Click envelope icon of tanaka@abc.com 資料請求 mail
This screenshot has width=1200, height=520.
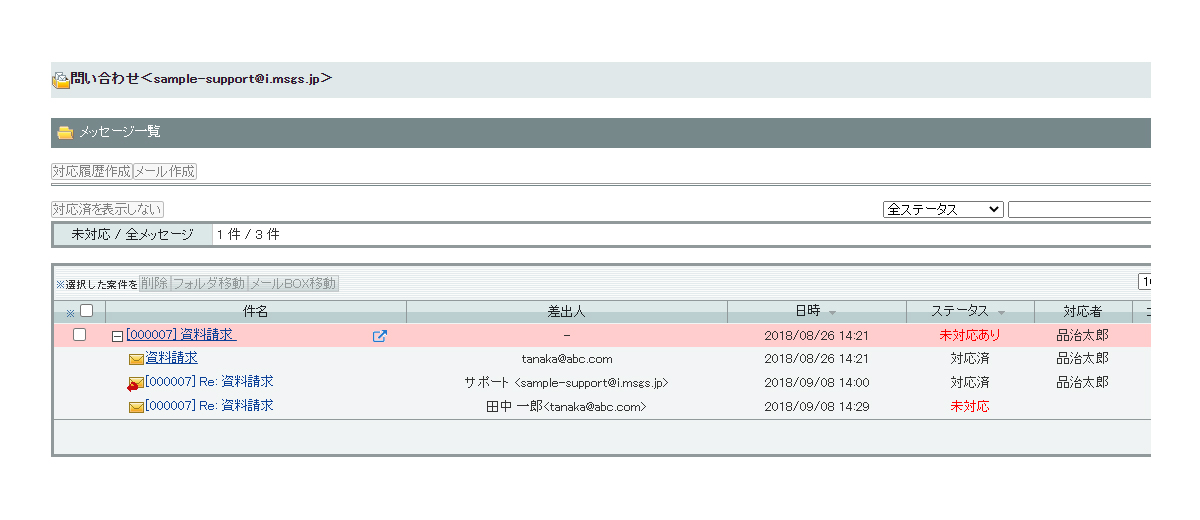click(x=135, y=359)
